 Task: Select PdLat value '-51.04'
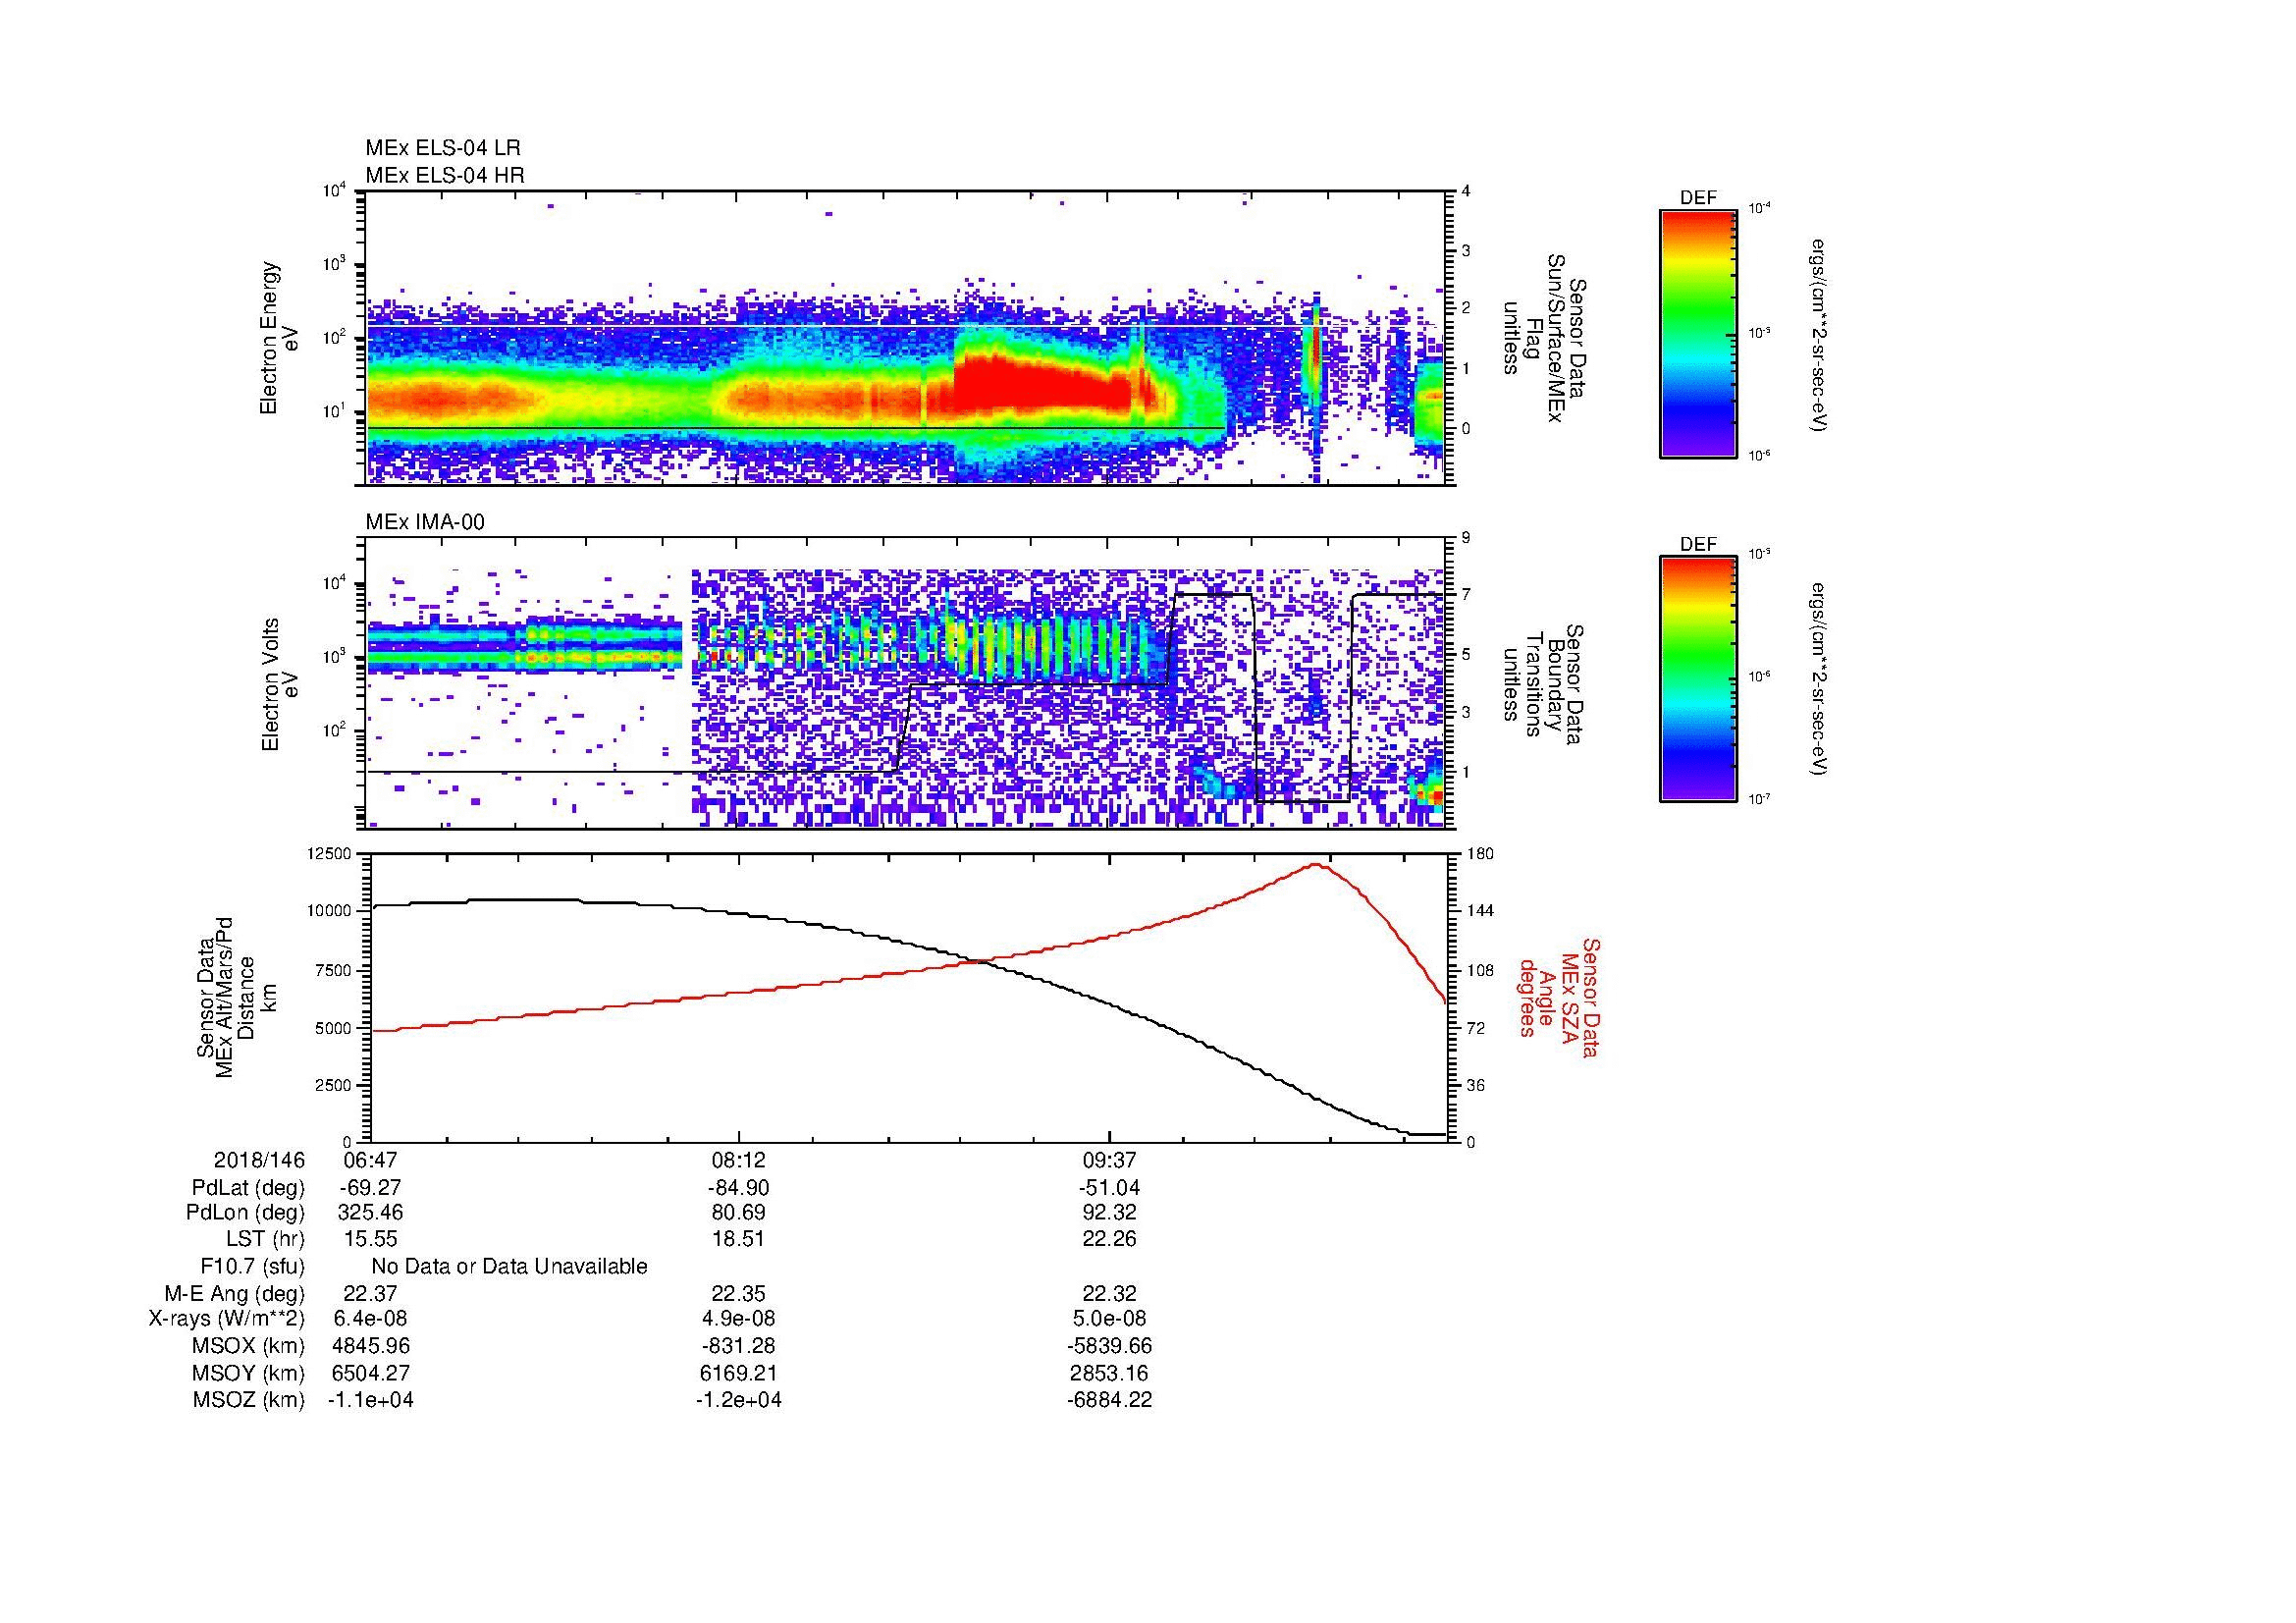pos(1110,1188)
